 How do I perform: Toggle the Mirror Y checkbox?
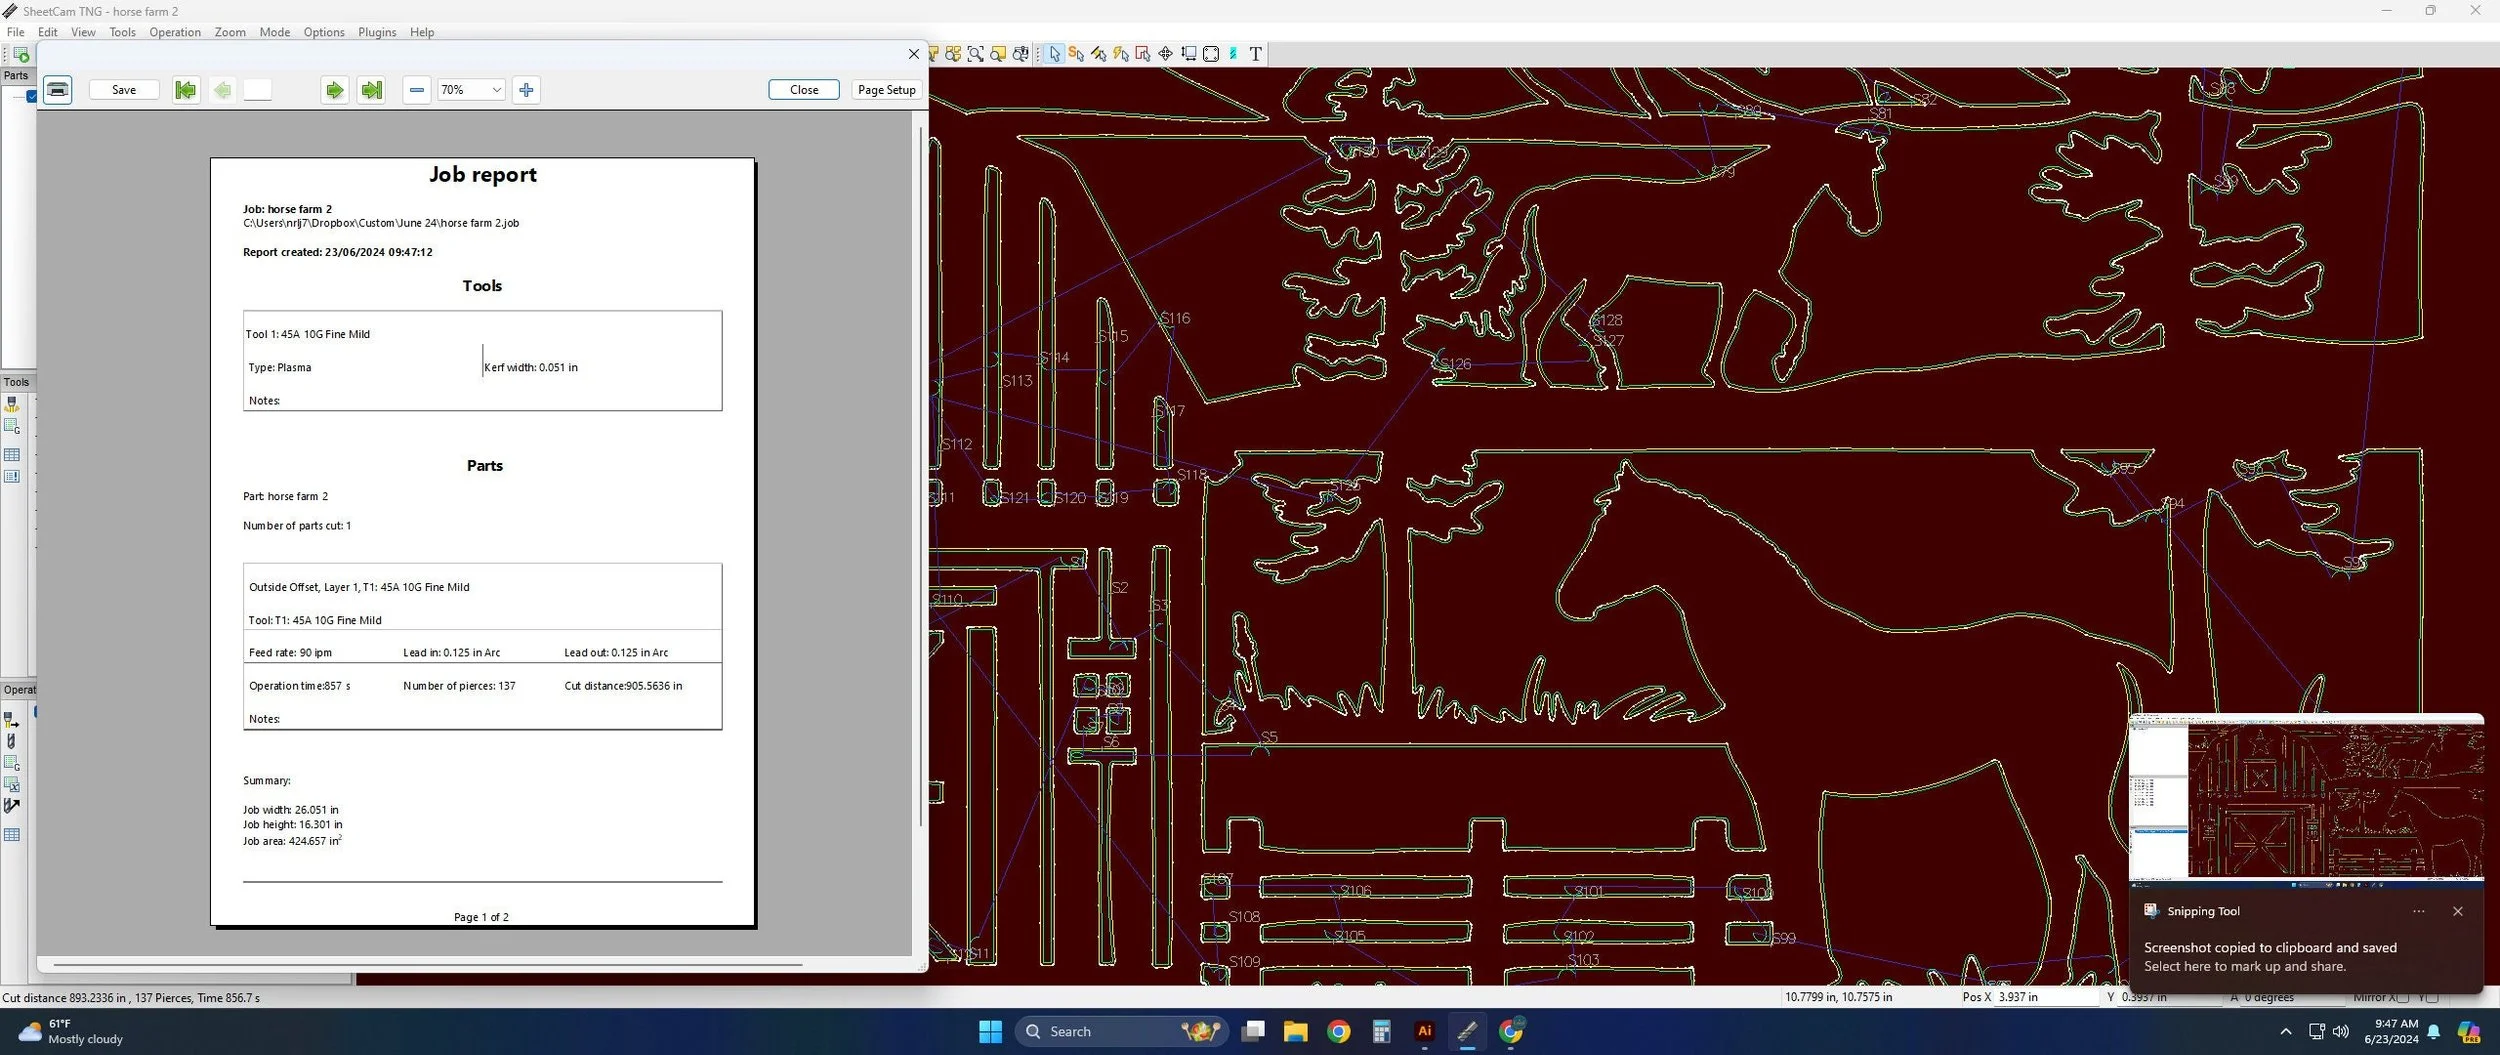coord(2432,997)
